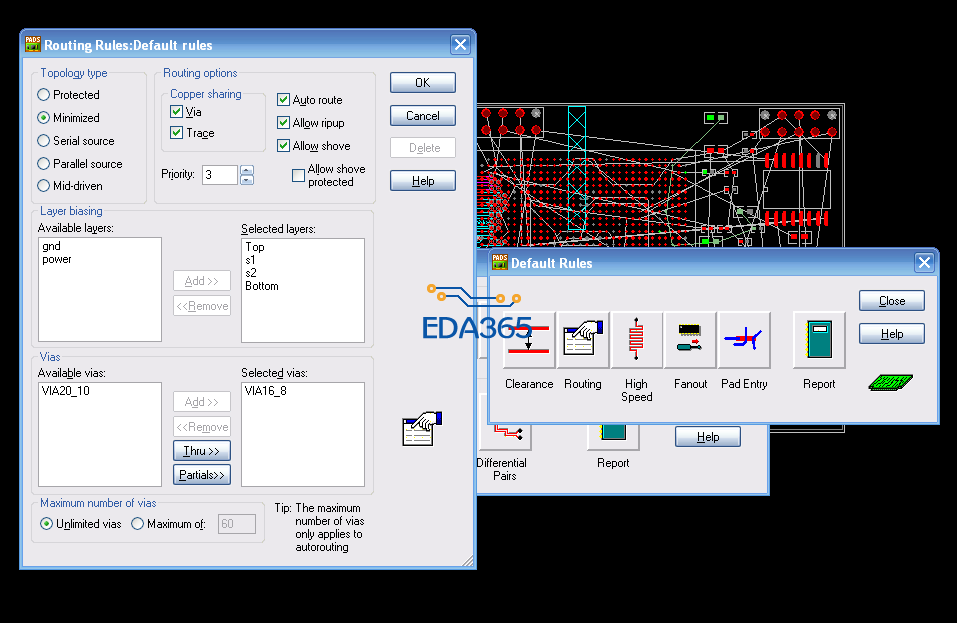957x623 pixels.
Task: Decrease Priority with down spinner arrow
Action: 247,180
